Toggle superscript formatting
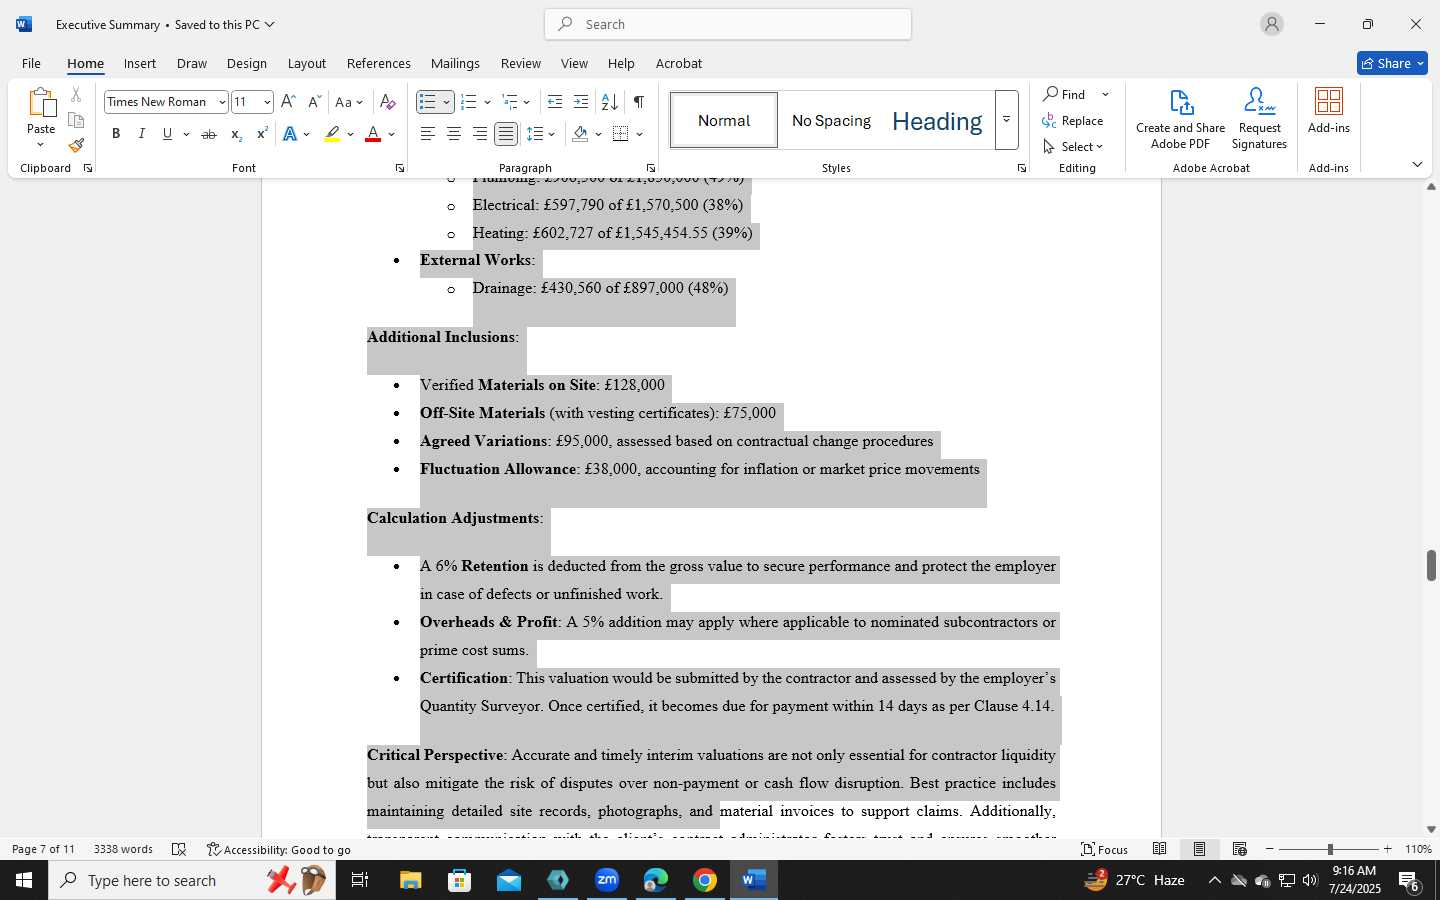The image size is (1440, 900). [262, 134]
